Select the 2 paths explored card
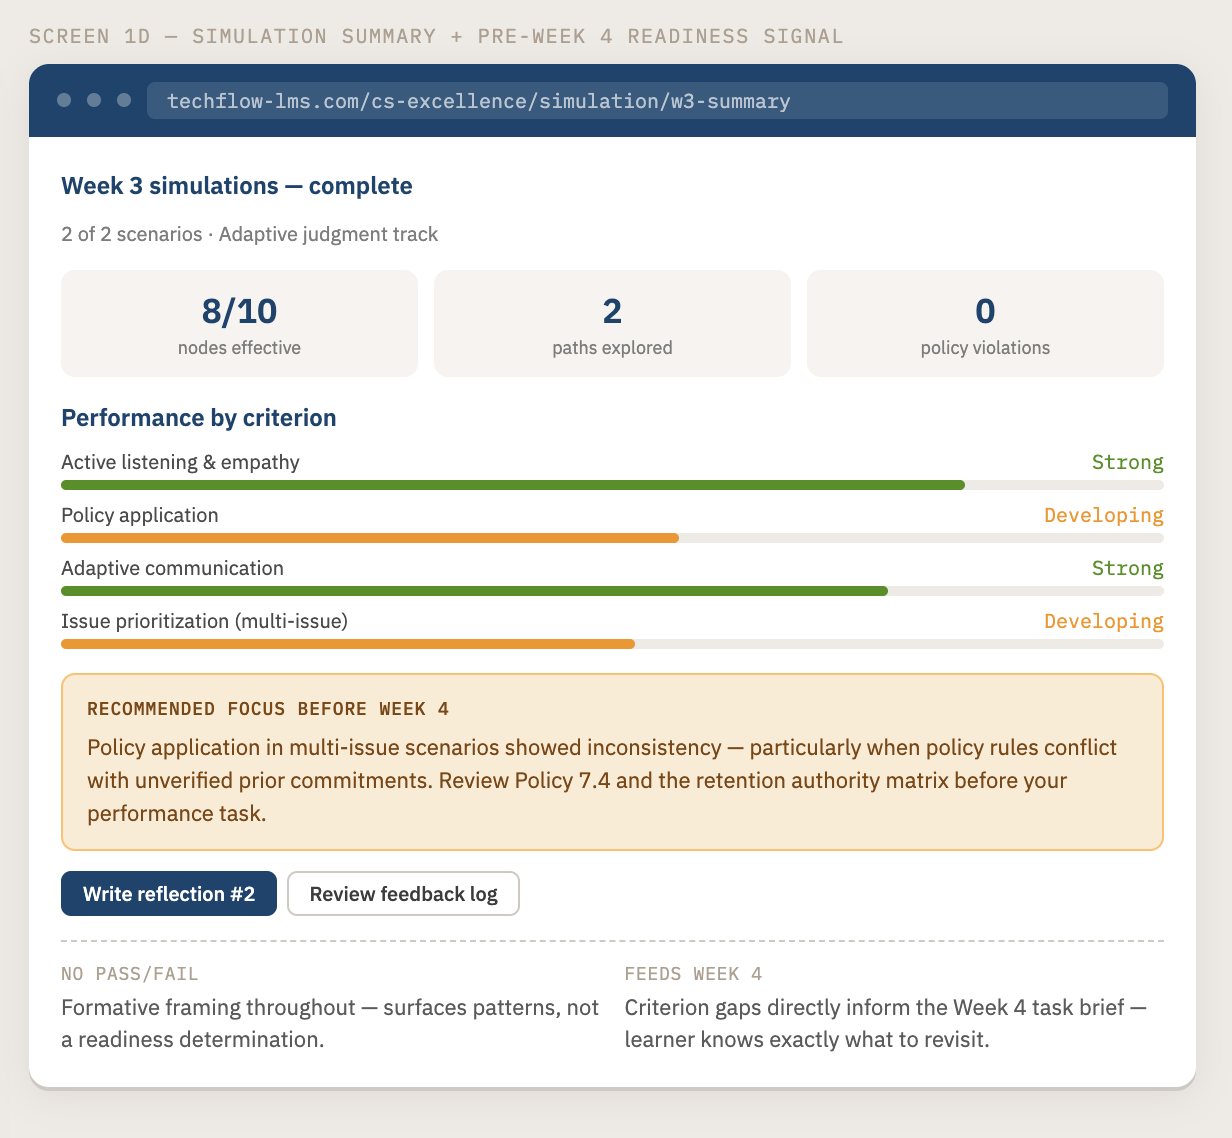 click(x=612, y=323)
